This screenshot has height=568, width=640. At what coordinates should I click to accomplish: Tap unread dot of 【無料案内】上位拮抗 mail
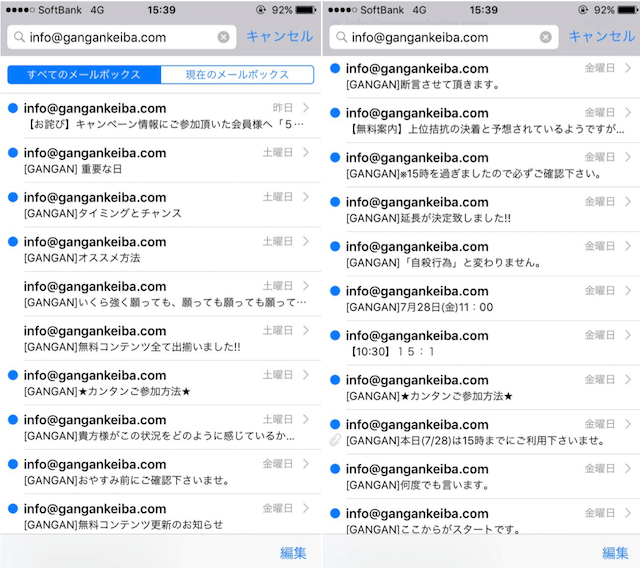point(335,113)
